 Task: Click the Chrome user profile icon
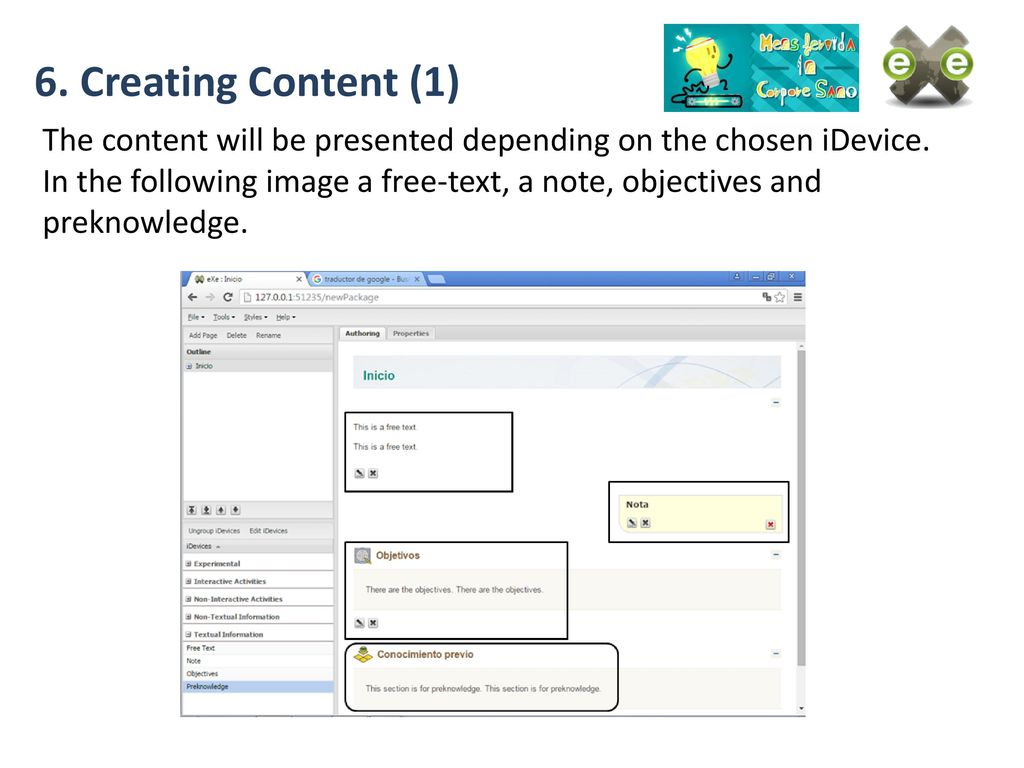pos(737,277)
